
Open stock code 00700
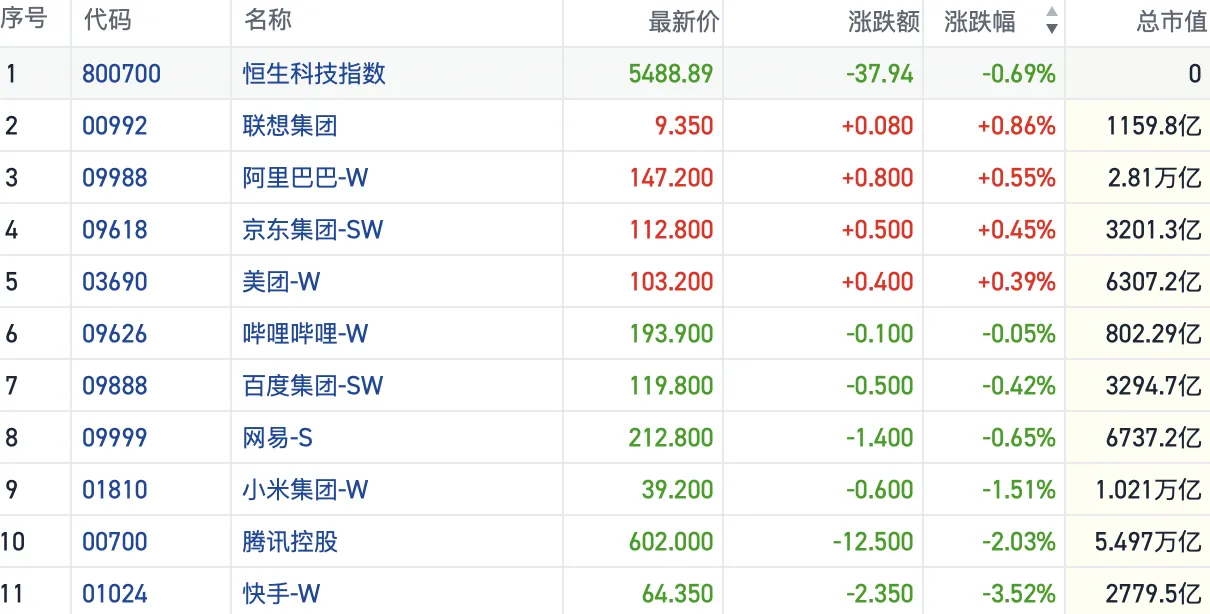[x=115, y=542]
